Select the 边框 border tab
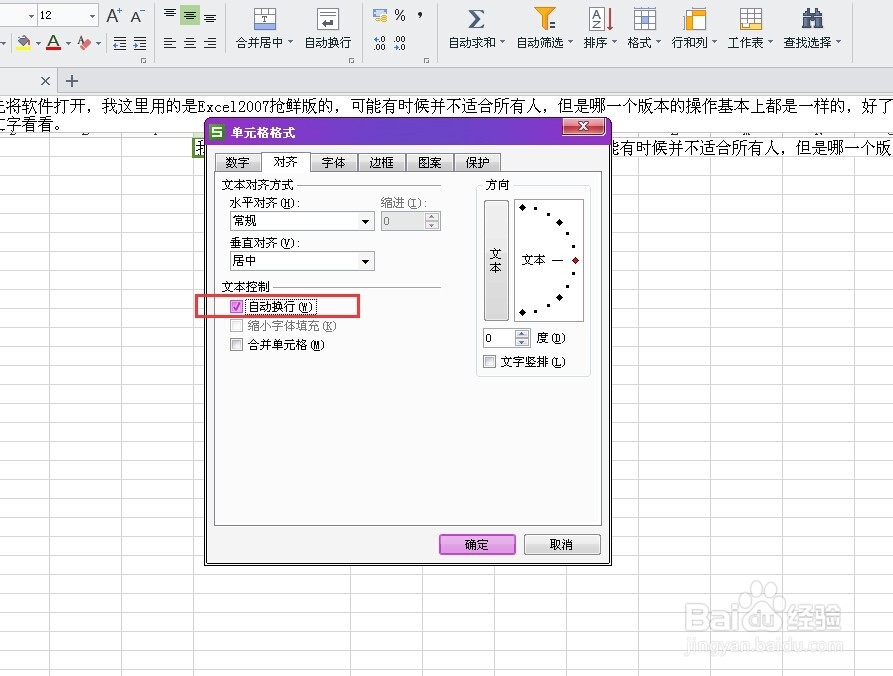Screen dimensions: 893x676 click(x=381, y=161)
